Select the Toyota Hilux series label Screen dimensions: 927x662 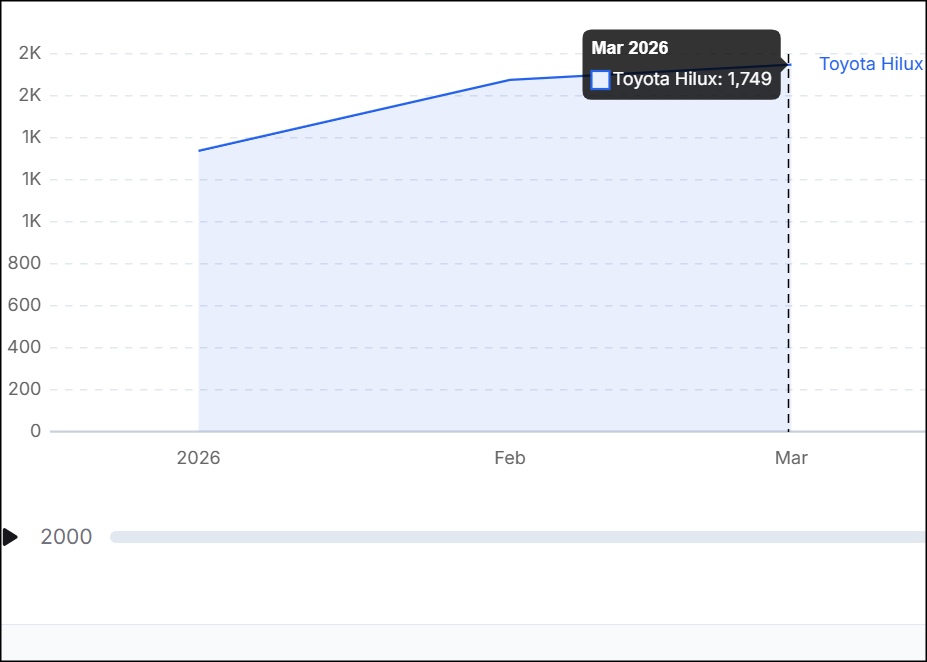(x=870, y=64)
